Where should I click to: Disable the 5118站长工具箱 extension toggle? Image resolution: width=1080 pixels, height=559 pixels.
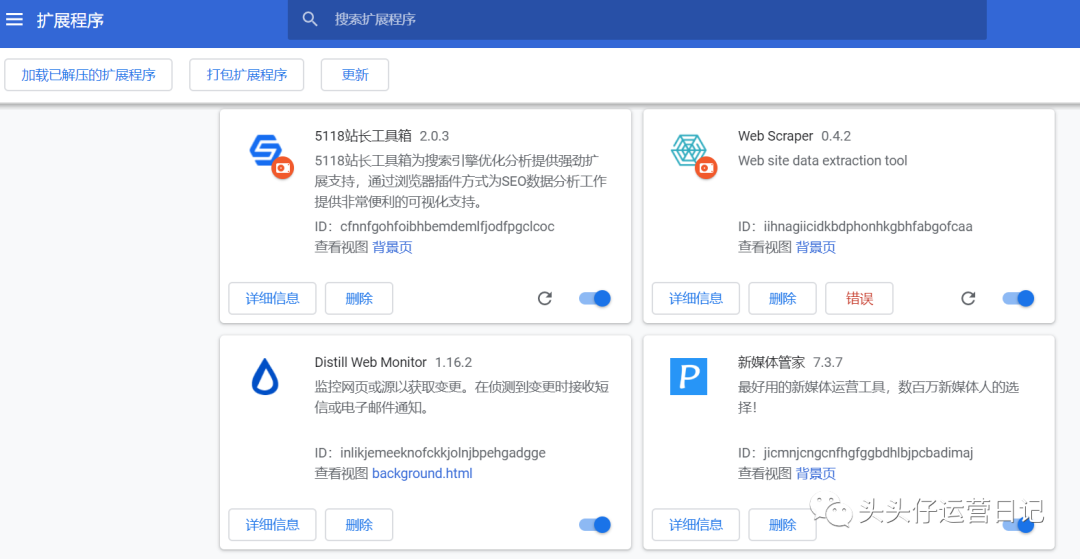click(x=595, y=298)
